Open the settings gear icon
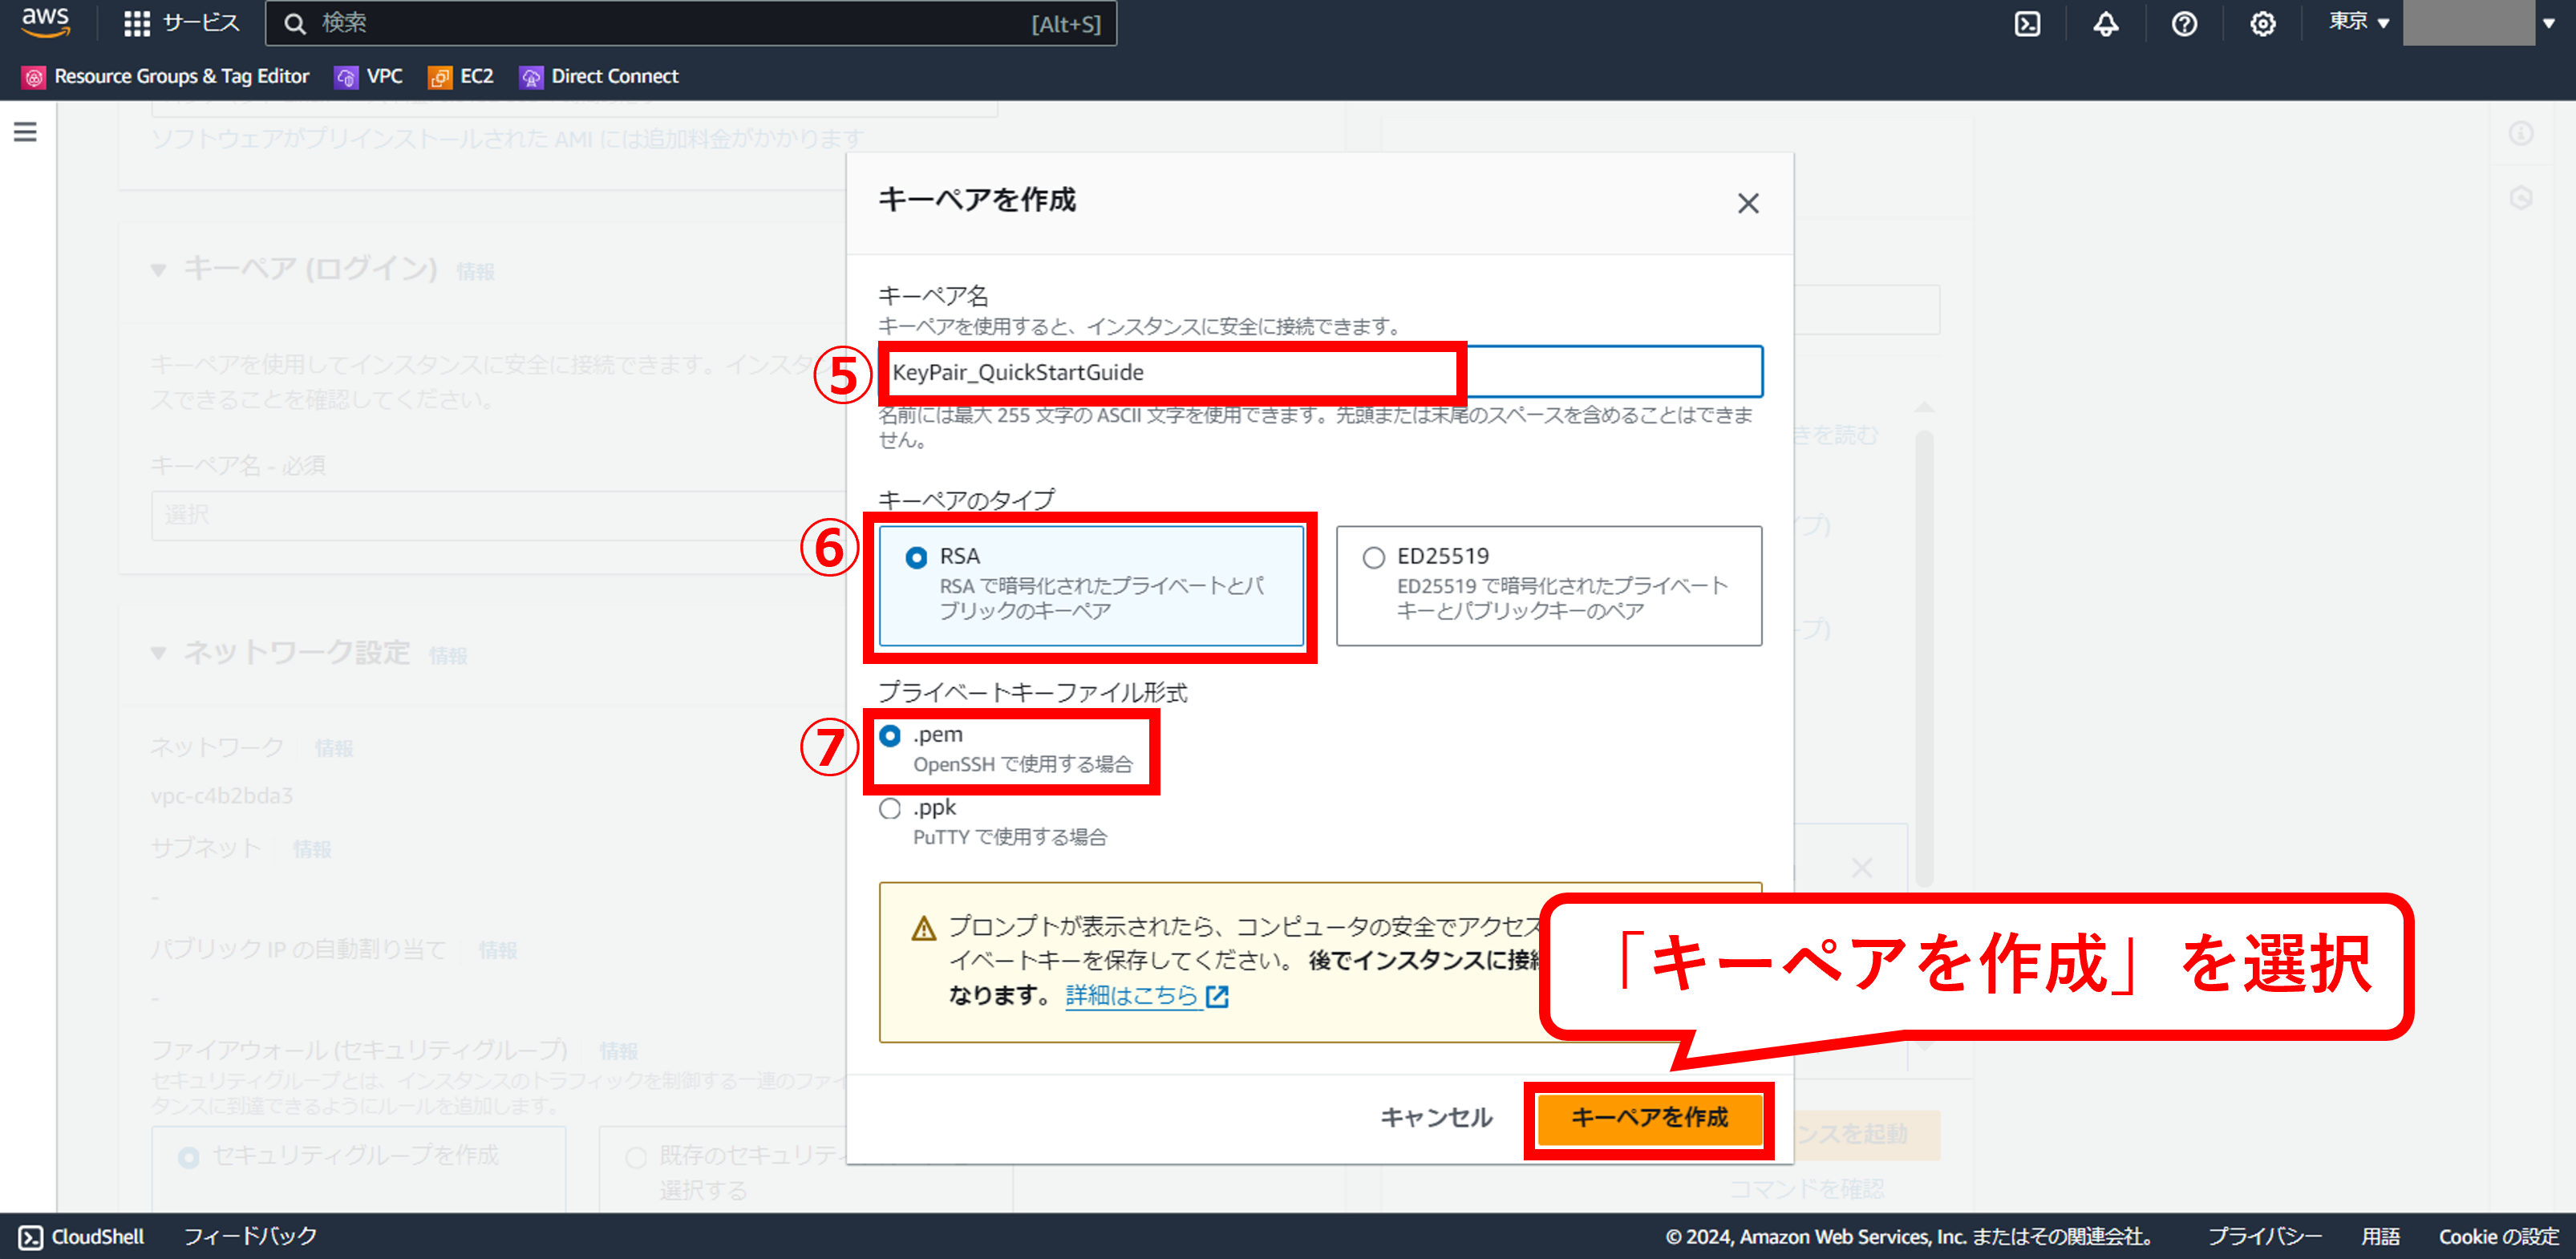The height and width of the screenshot is (1259, 2576). [x=2262, y=24]
